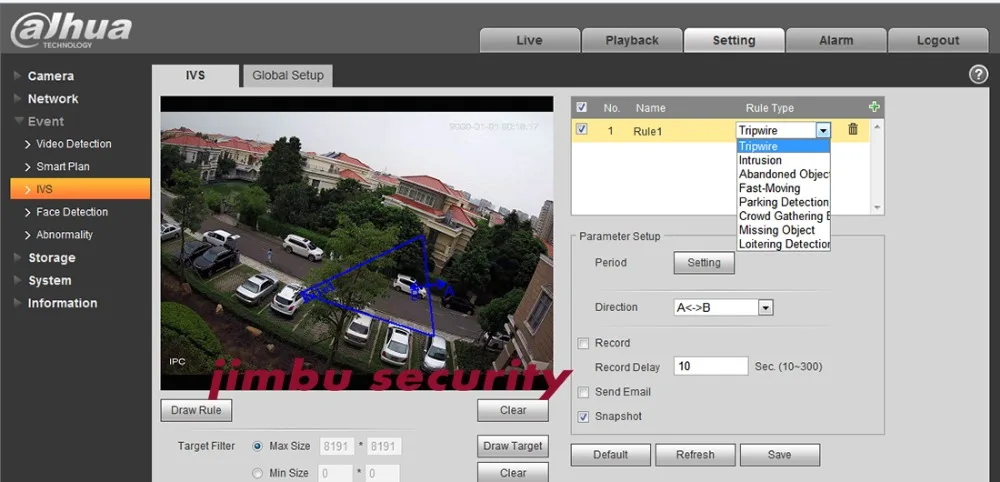Click the rule list scrollbar down arrow
This screenshot has height=482, width=1000.
878,208
